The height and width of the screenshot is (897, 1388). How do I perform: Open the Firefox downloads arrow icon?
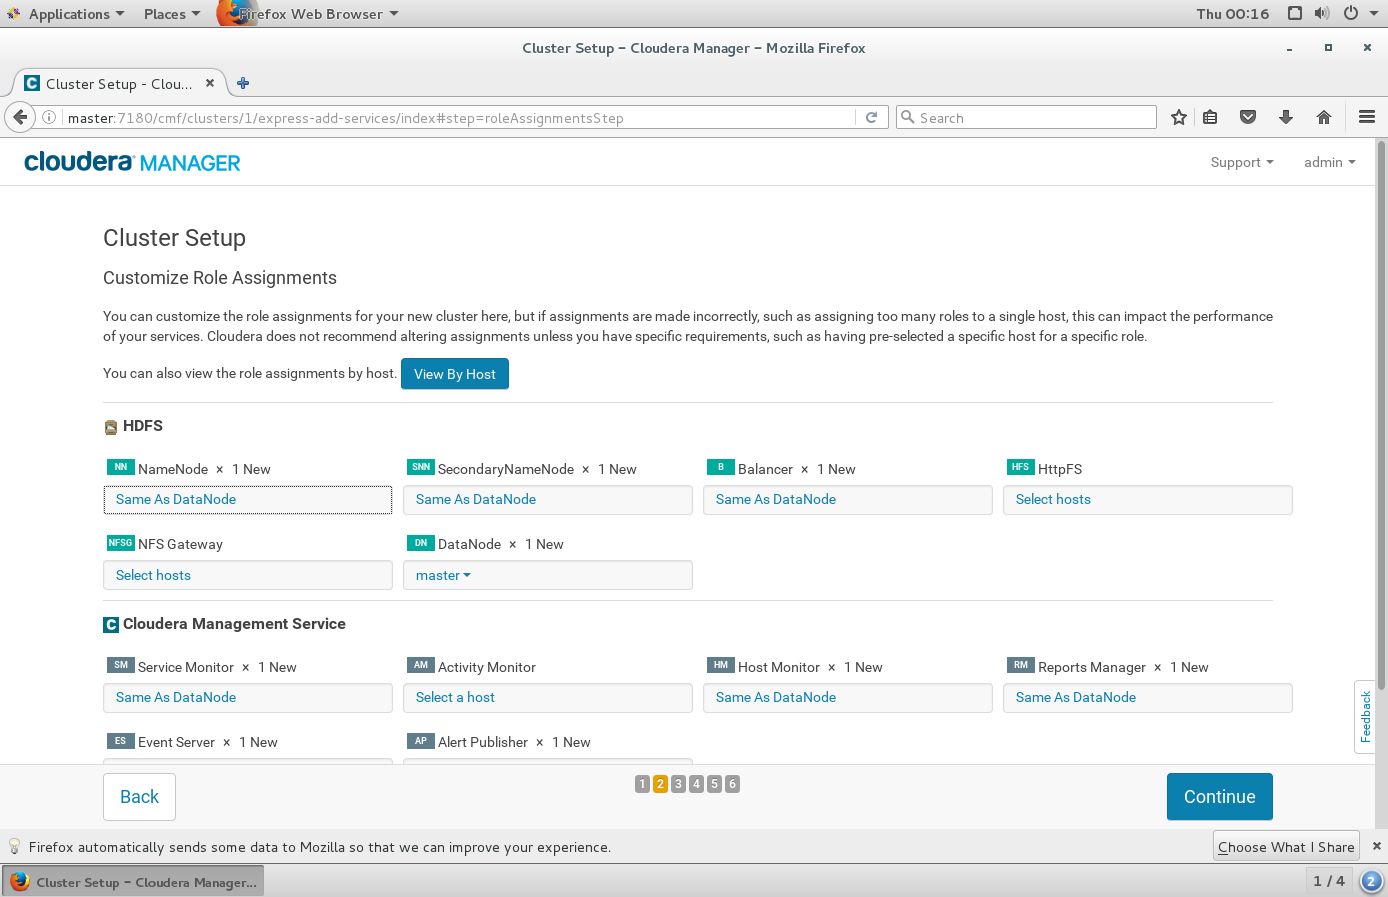1286,117
